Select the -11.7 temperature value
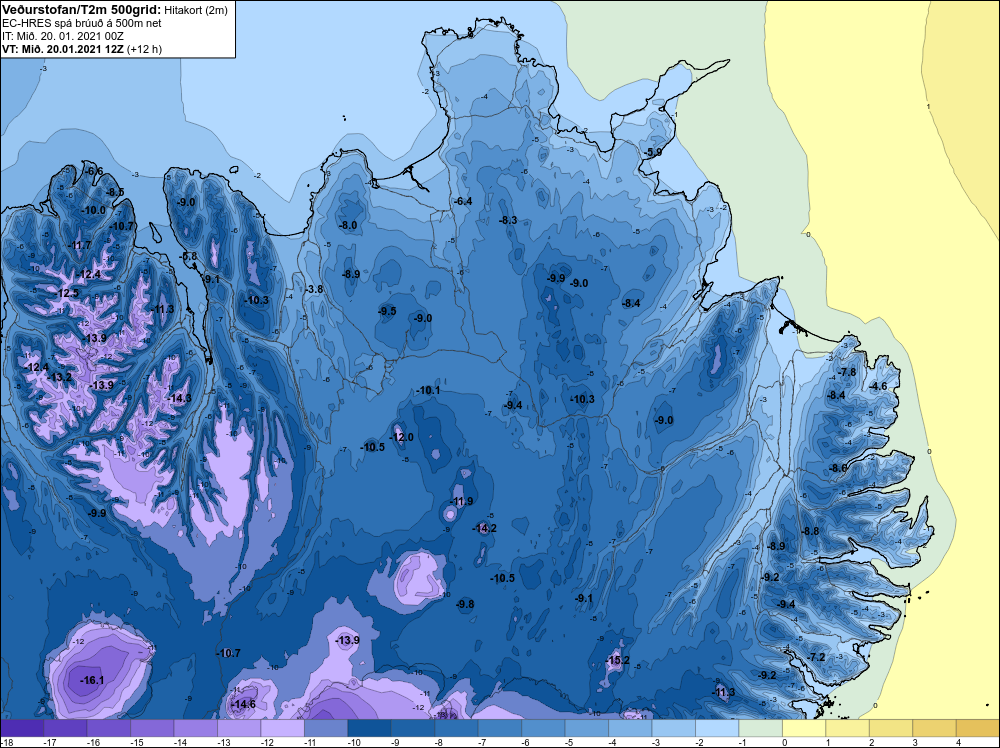1000x748 pixels. (80, 245)
